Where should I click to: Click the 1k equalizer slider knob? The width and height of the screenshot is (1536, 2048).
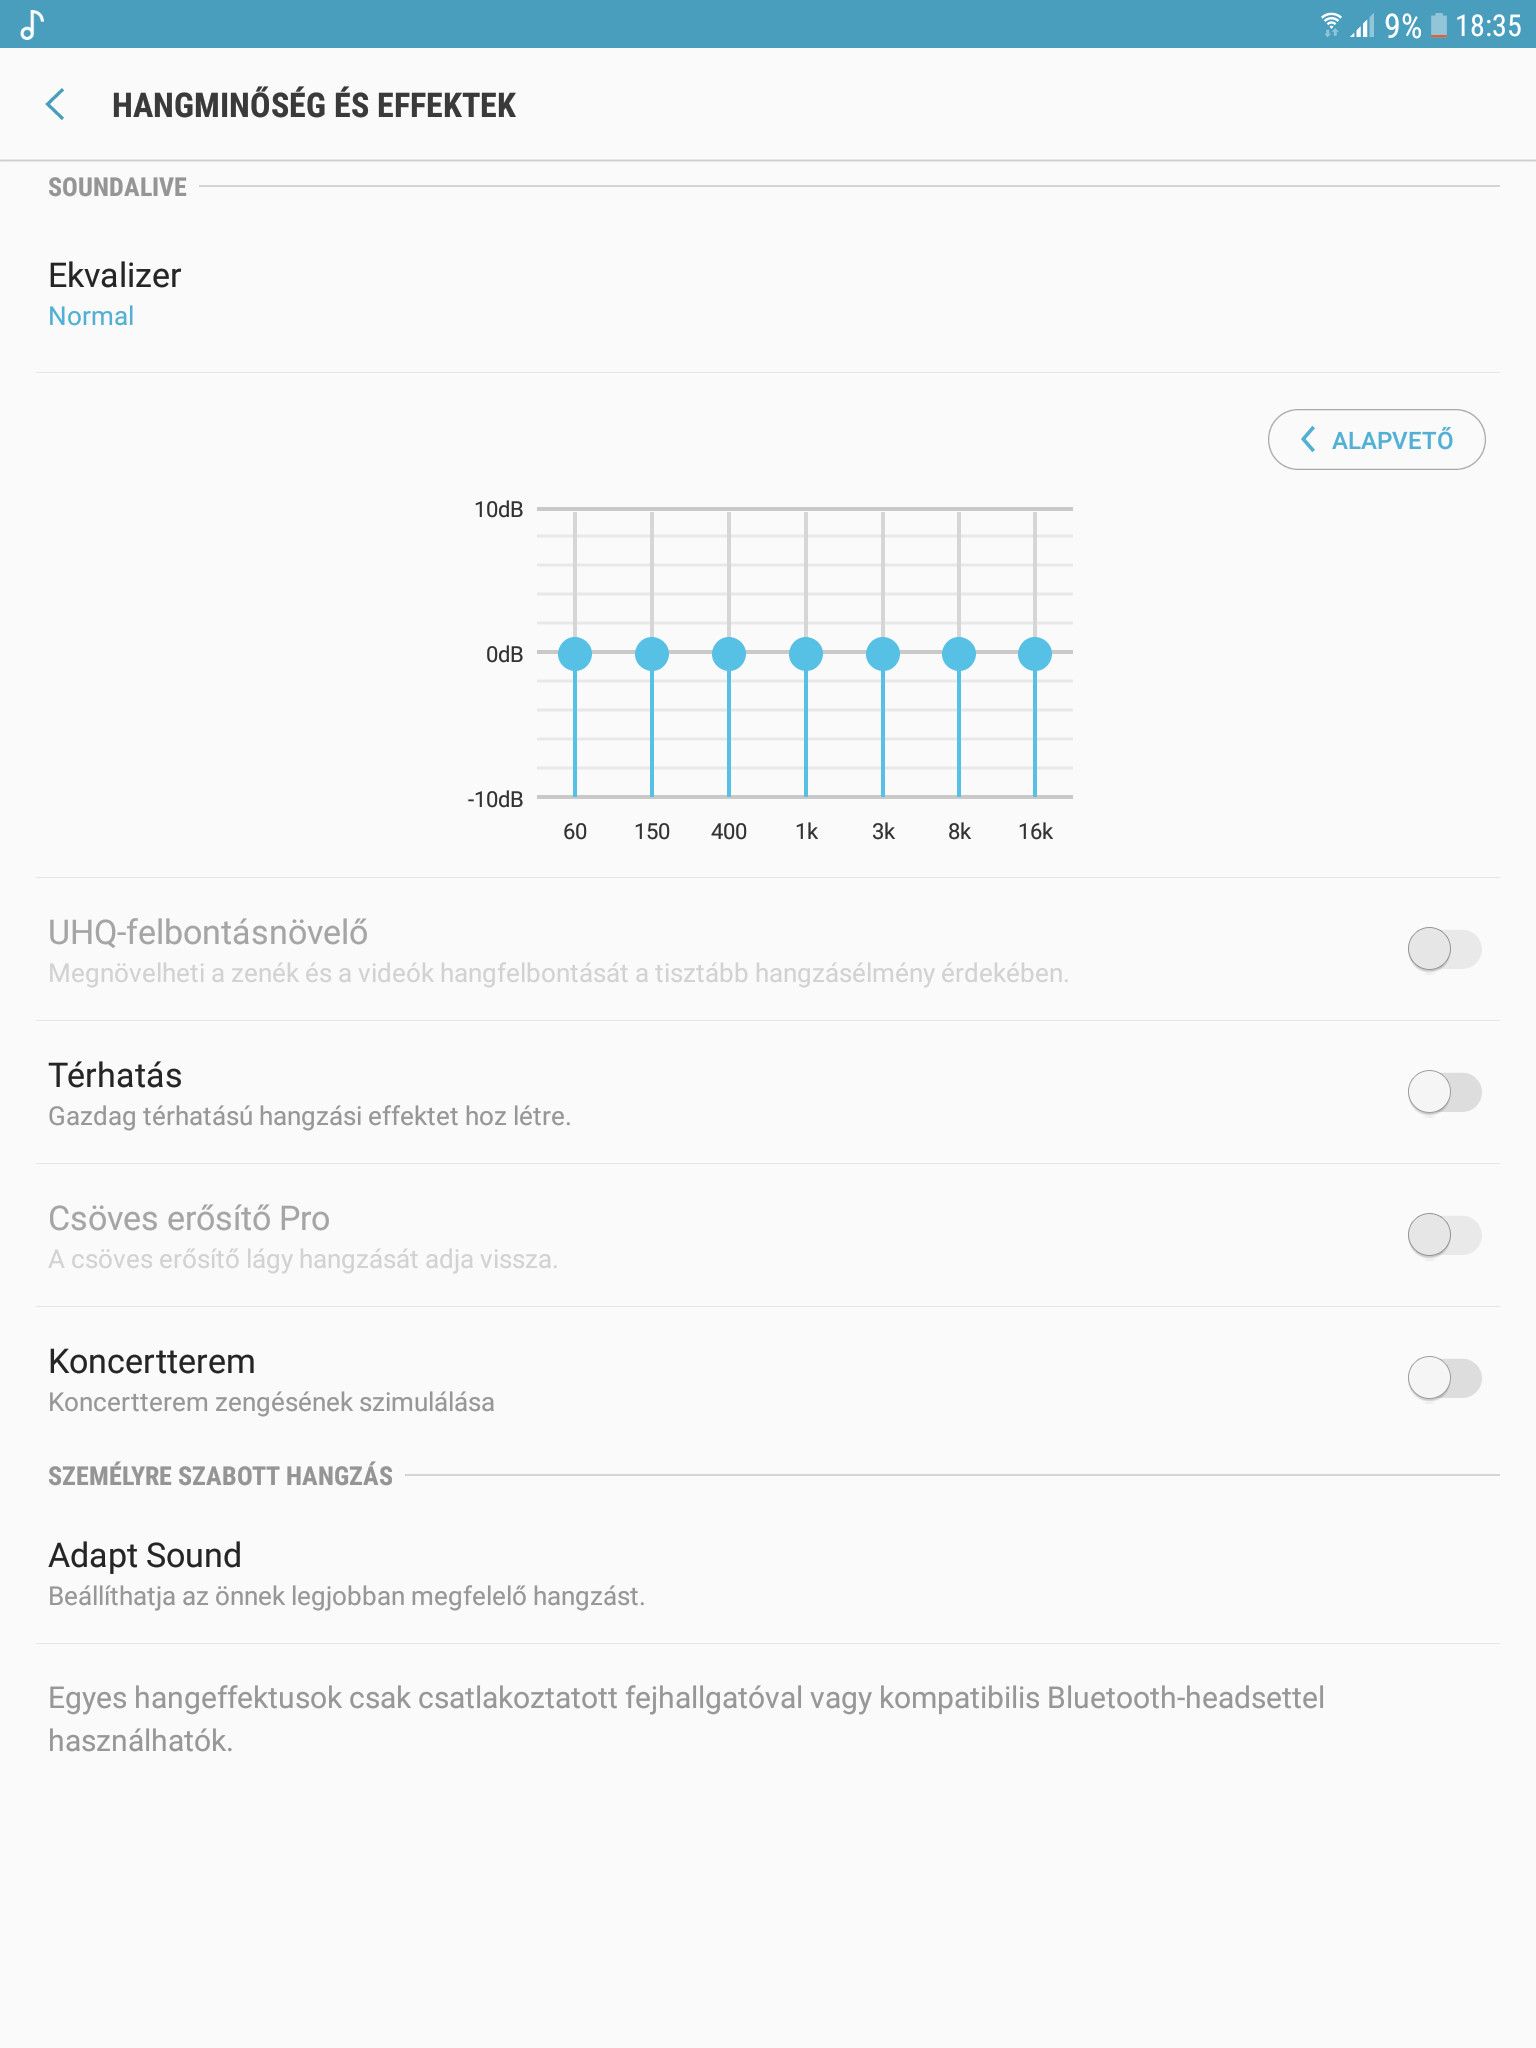tap(806, 654)
